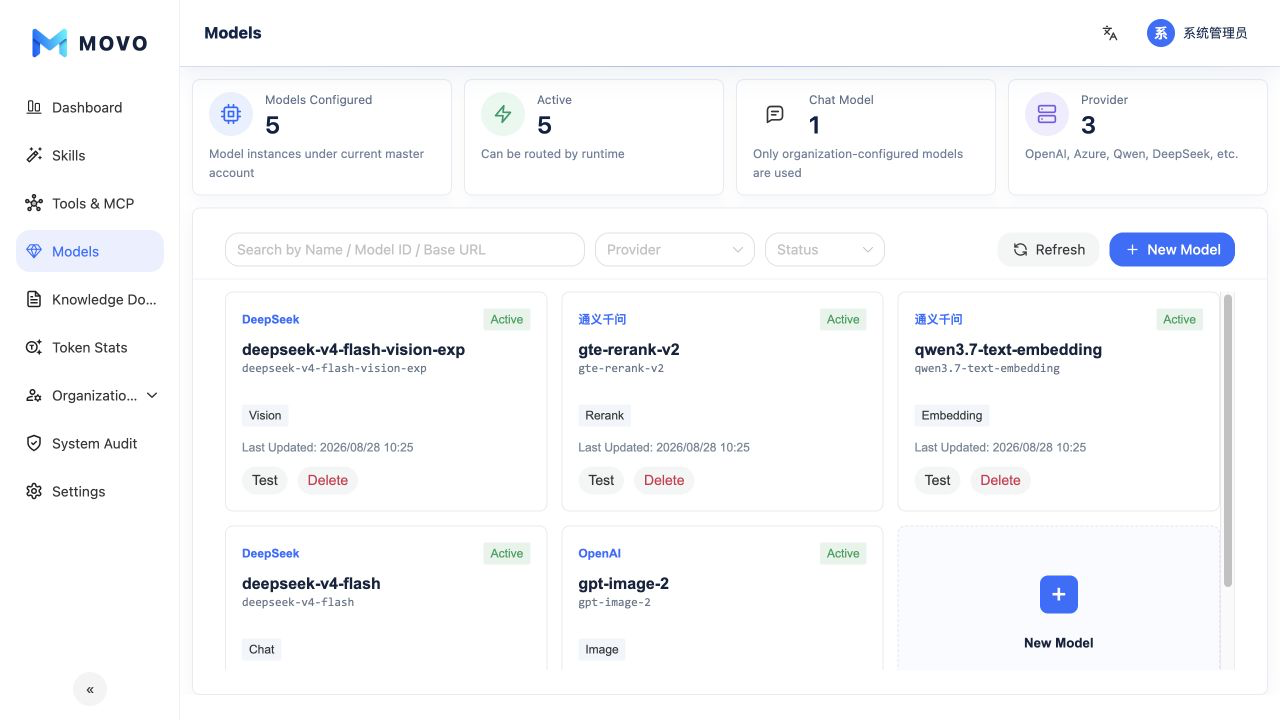Delete the qwen3.7-text-embedding model

[x=1000, y=480]
